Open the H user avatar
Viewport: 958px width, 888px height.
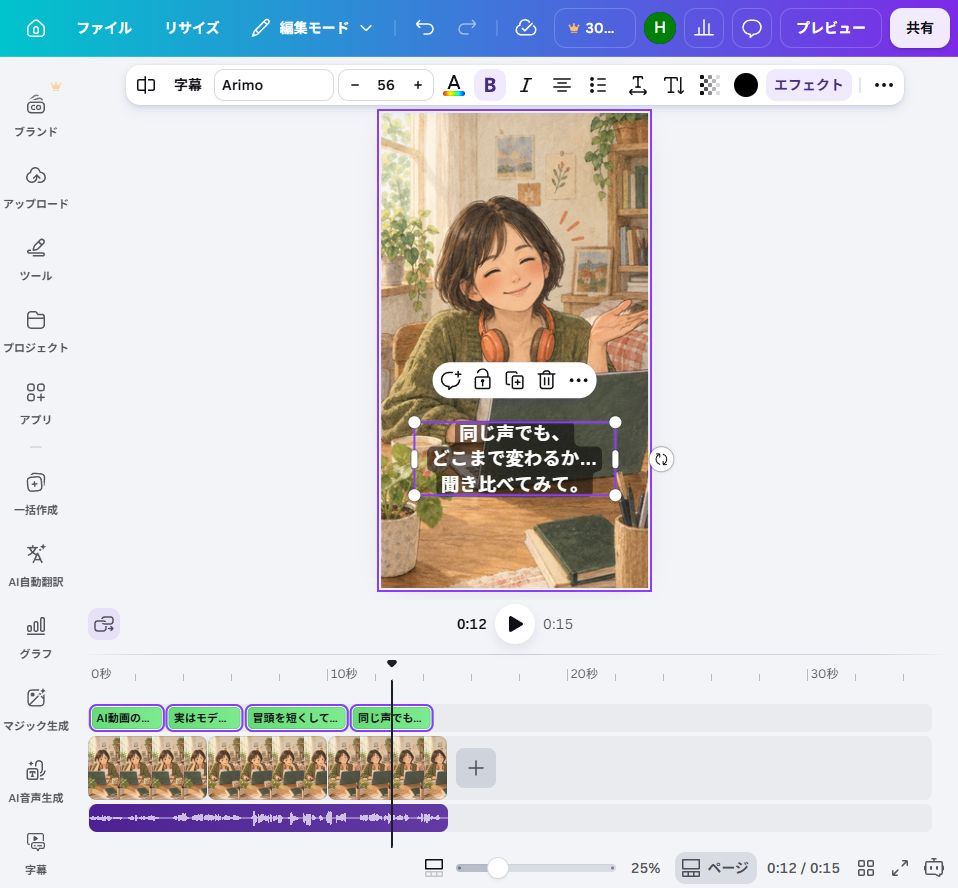(660, 28)
